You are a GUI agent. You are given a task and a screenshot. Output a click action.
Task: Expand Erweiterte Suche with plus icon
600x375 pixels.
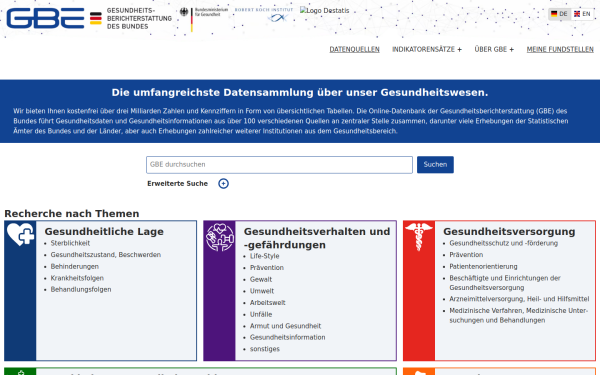pyautogui.click(x=223, y=184)
